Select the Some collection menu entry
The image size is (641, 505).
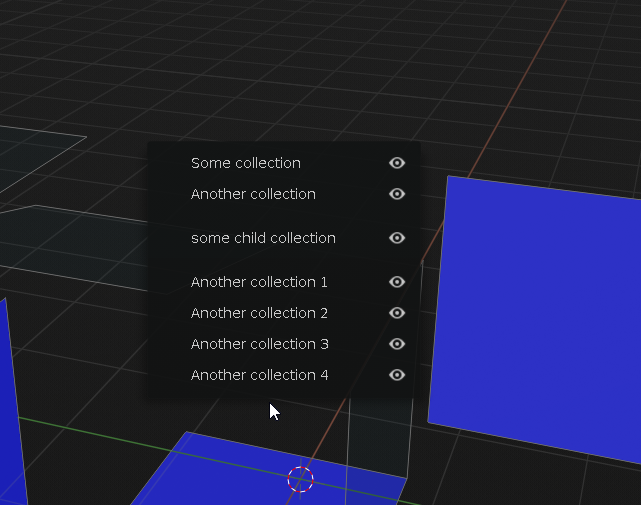pos(246,163)
